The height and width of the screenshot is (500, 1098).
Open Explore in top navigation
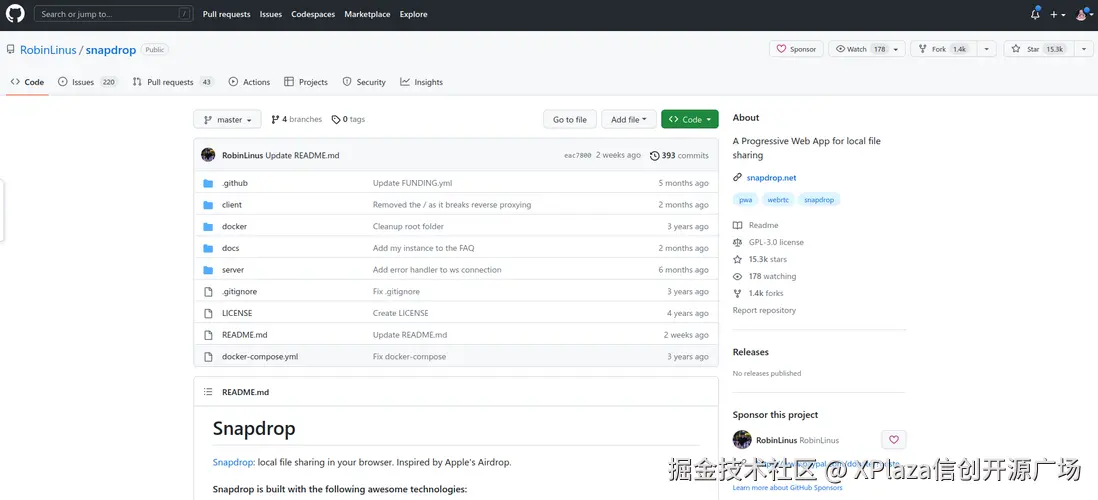[413, 14]
